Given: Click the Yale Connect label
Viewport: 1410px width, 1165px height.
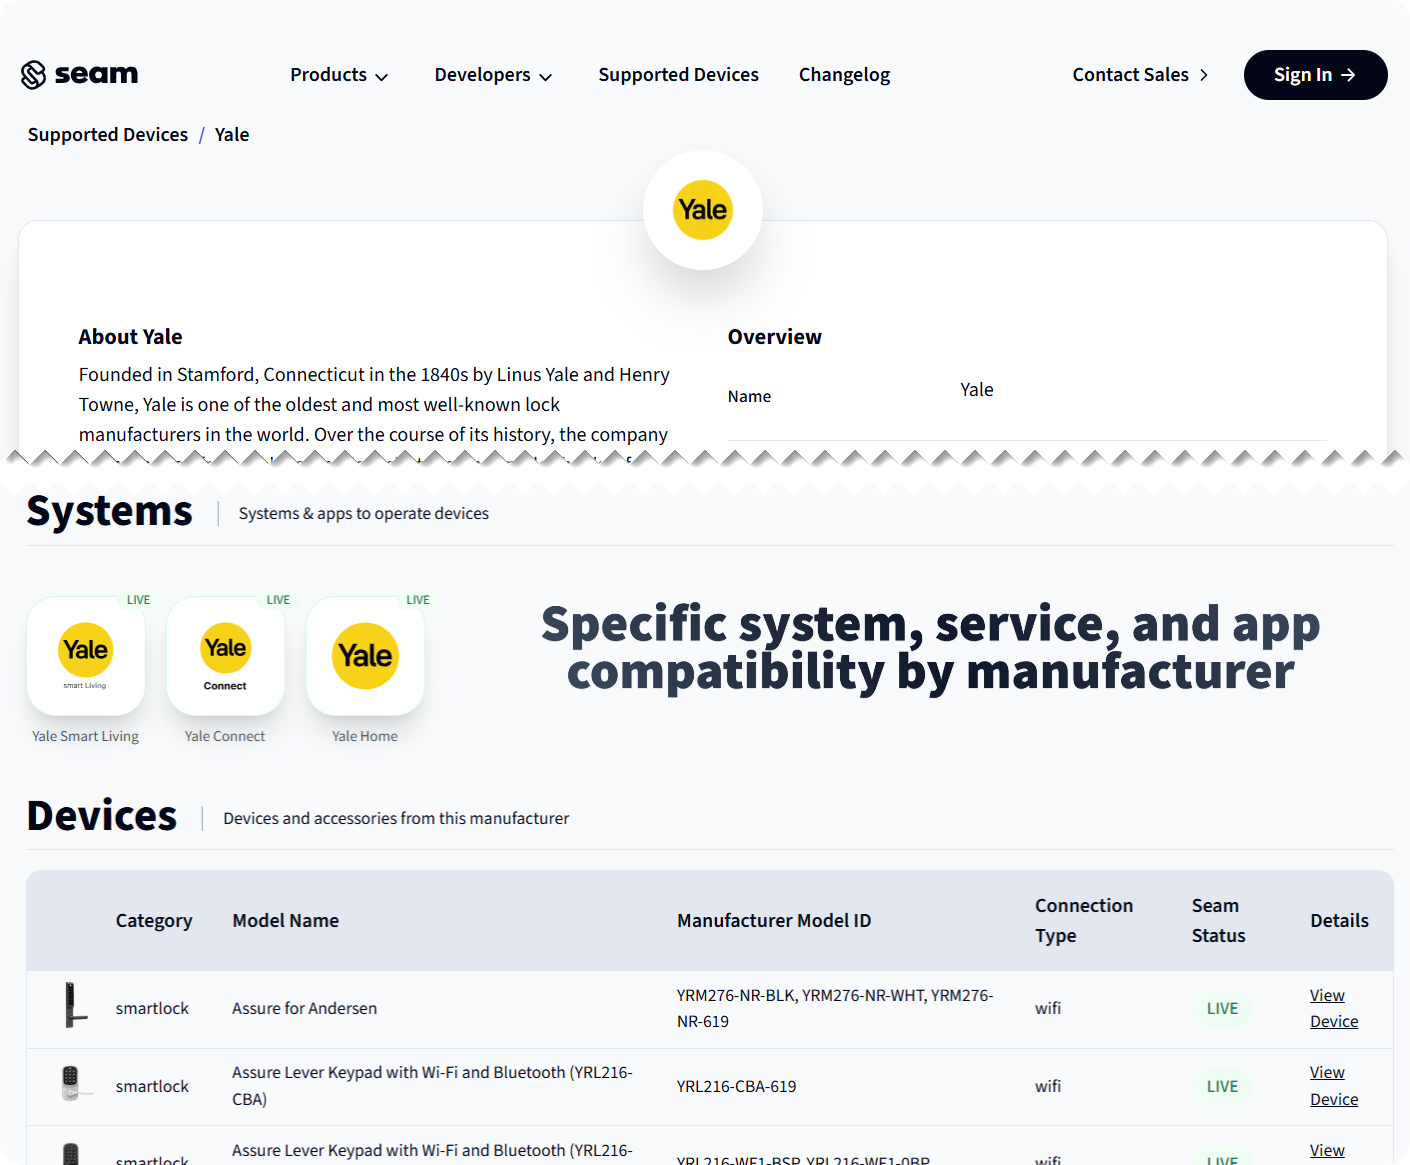Looking at the screenshot, I should point(225,736).
